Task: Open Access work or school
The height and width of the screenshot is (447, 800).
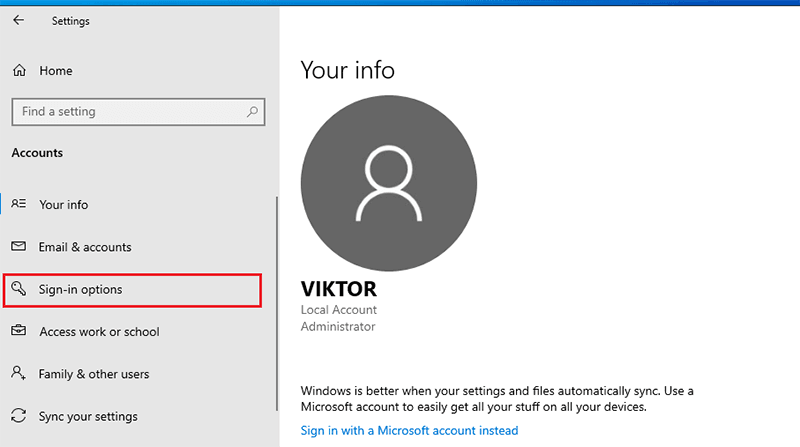Action: click(99, 332)
